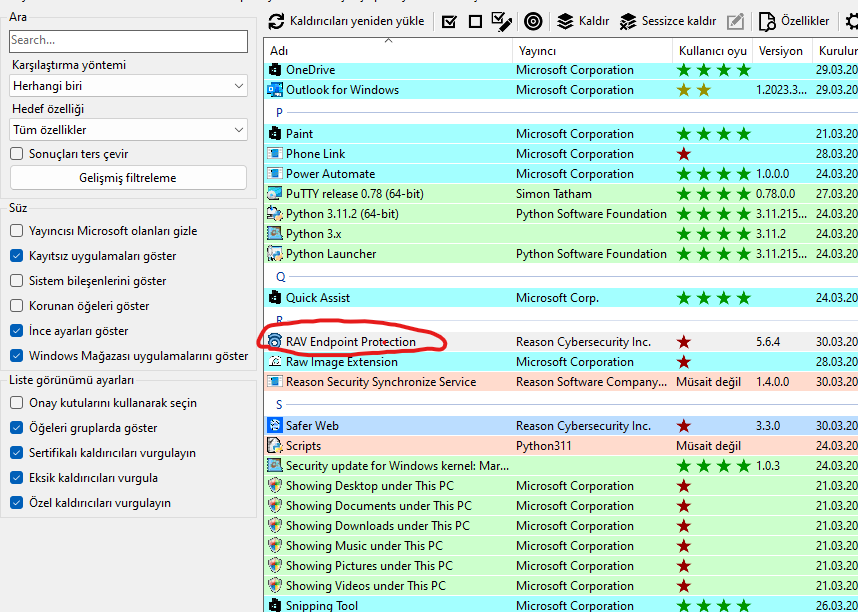Click the Gelişmiş filtreleme button
The image size is (858, 612).
(x=128, y=178)
